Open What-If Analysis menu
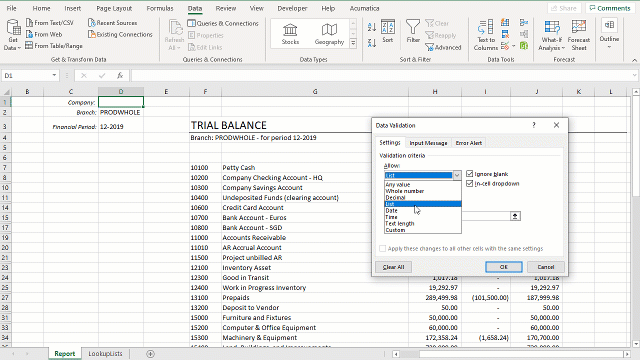Image resolution: width=640 pixels, height=360 pixels. pyautogui.click(x=552, y=36)
